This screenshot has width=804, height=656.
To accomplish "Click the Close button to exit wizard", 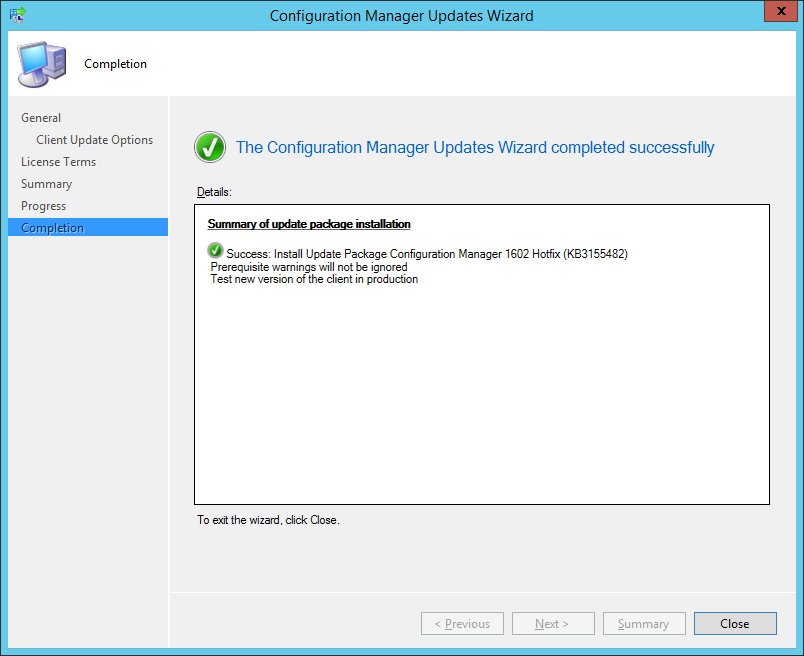I will [x=735, y=623].
